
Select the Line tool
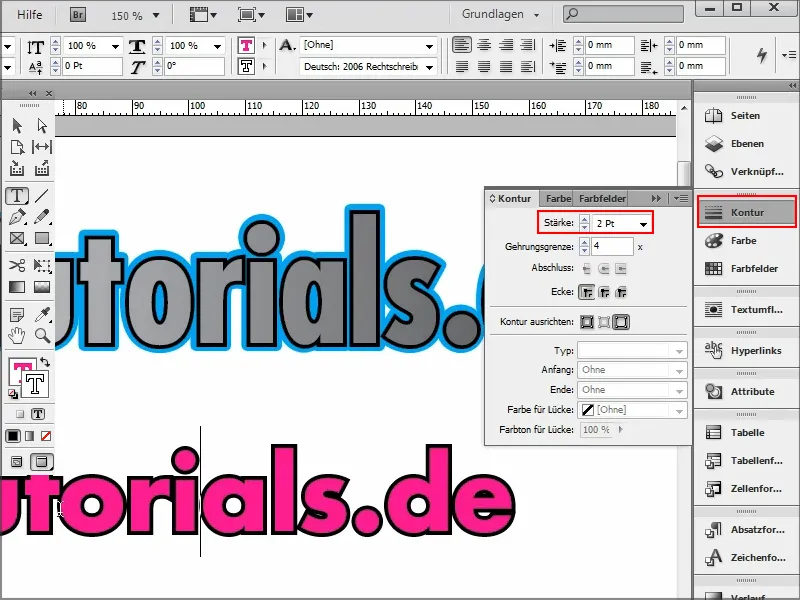42,195
